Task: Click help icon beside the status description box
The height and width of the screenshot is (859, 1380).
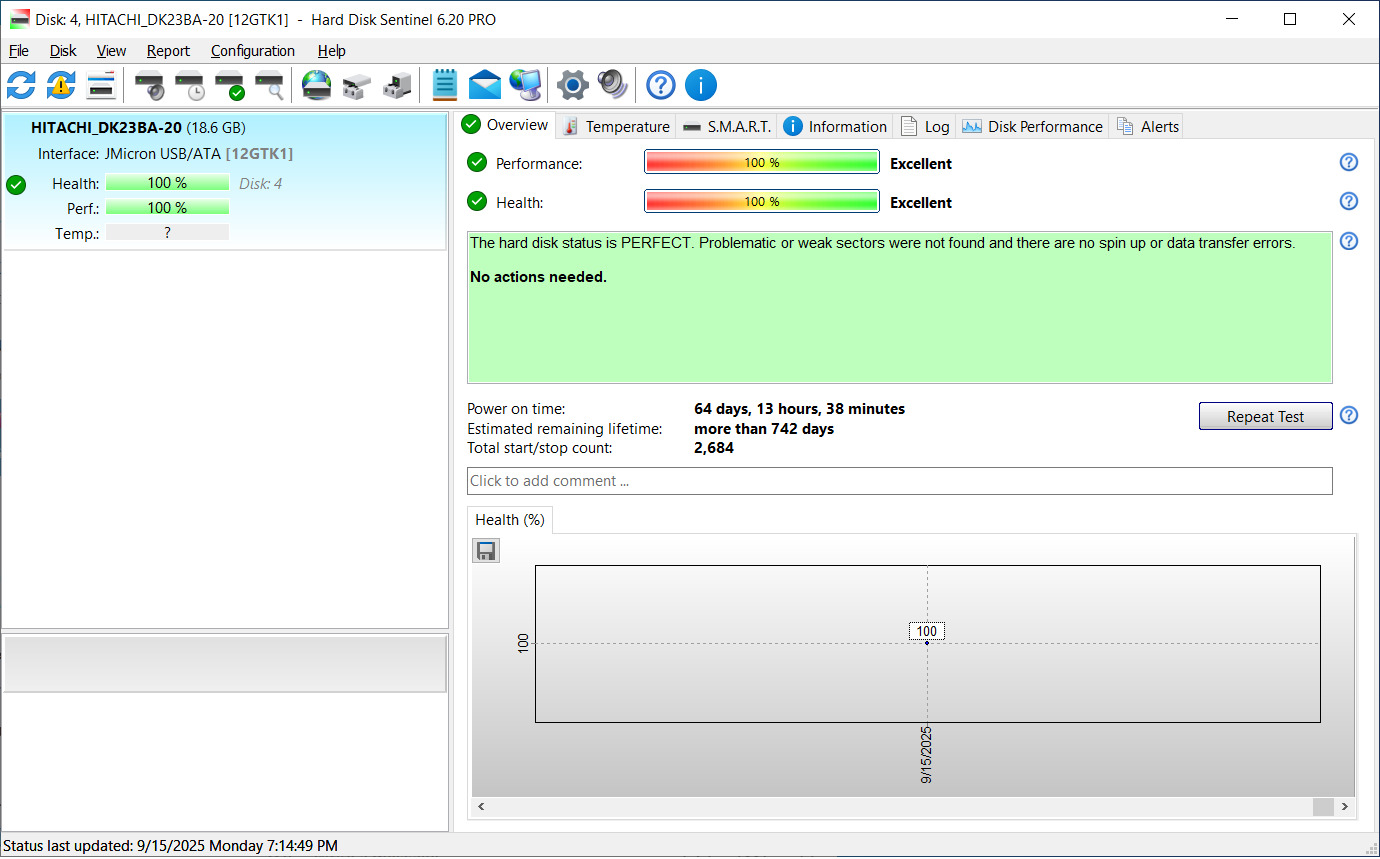Action: point(1349,241)
